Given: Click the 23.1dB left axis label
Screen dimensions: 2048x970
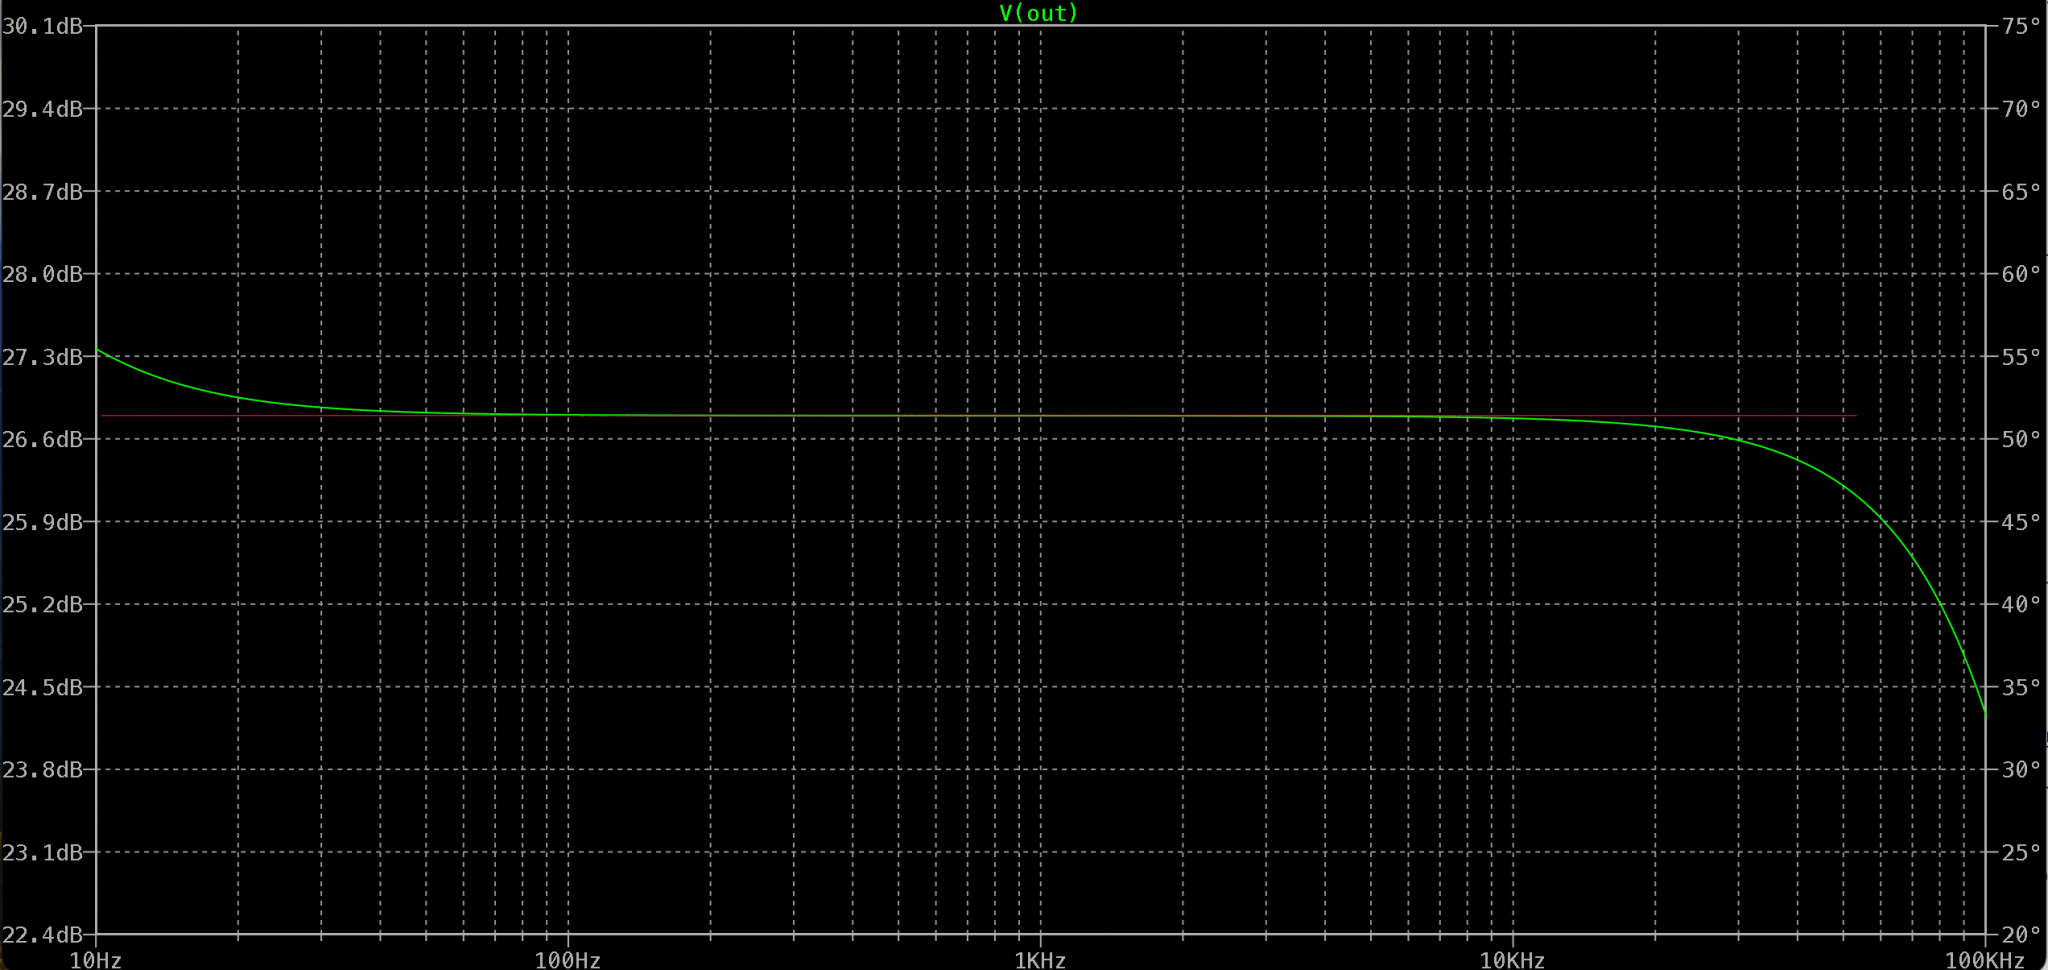Looking at the screenshot, I should click(42, 853).
